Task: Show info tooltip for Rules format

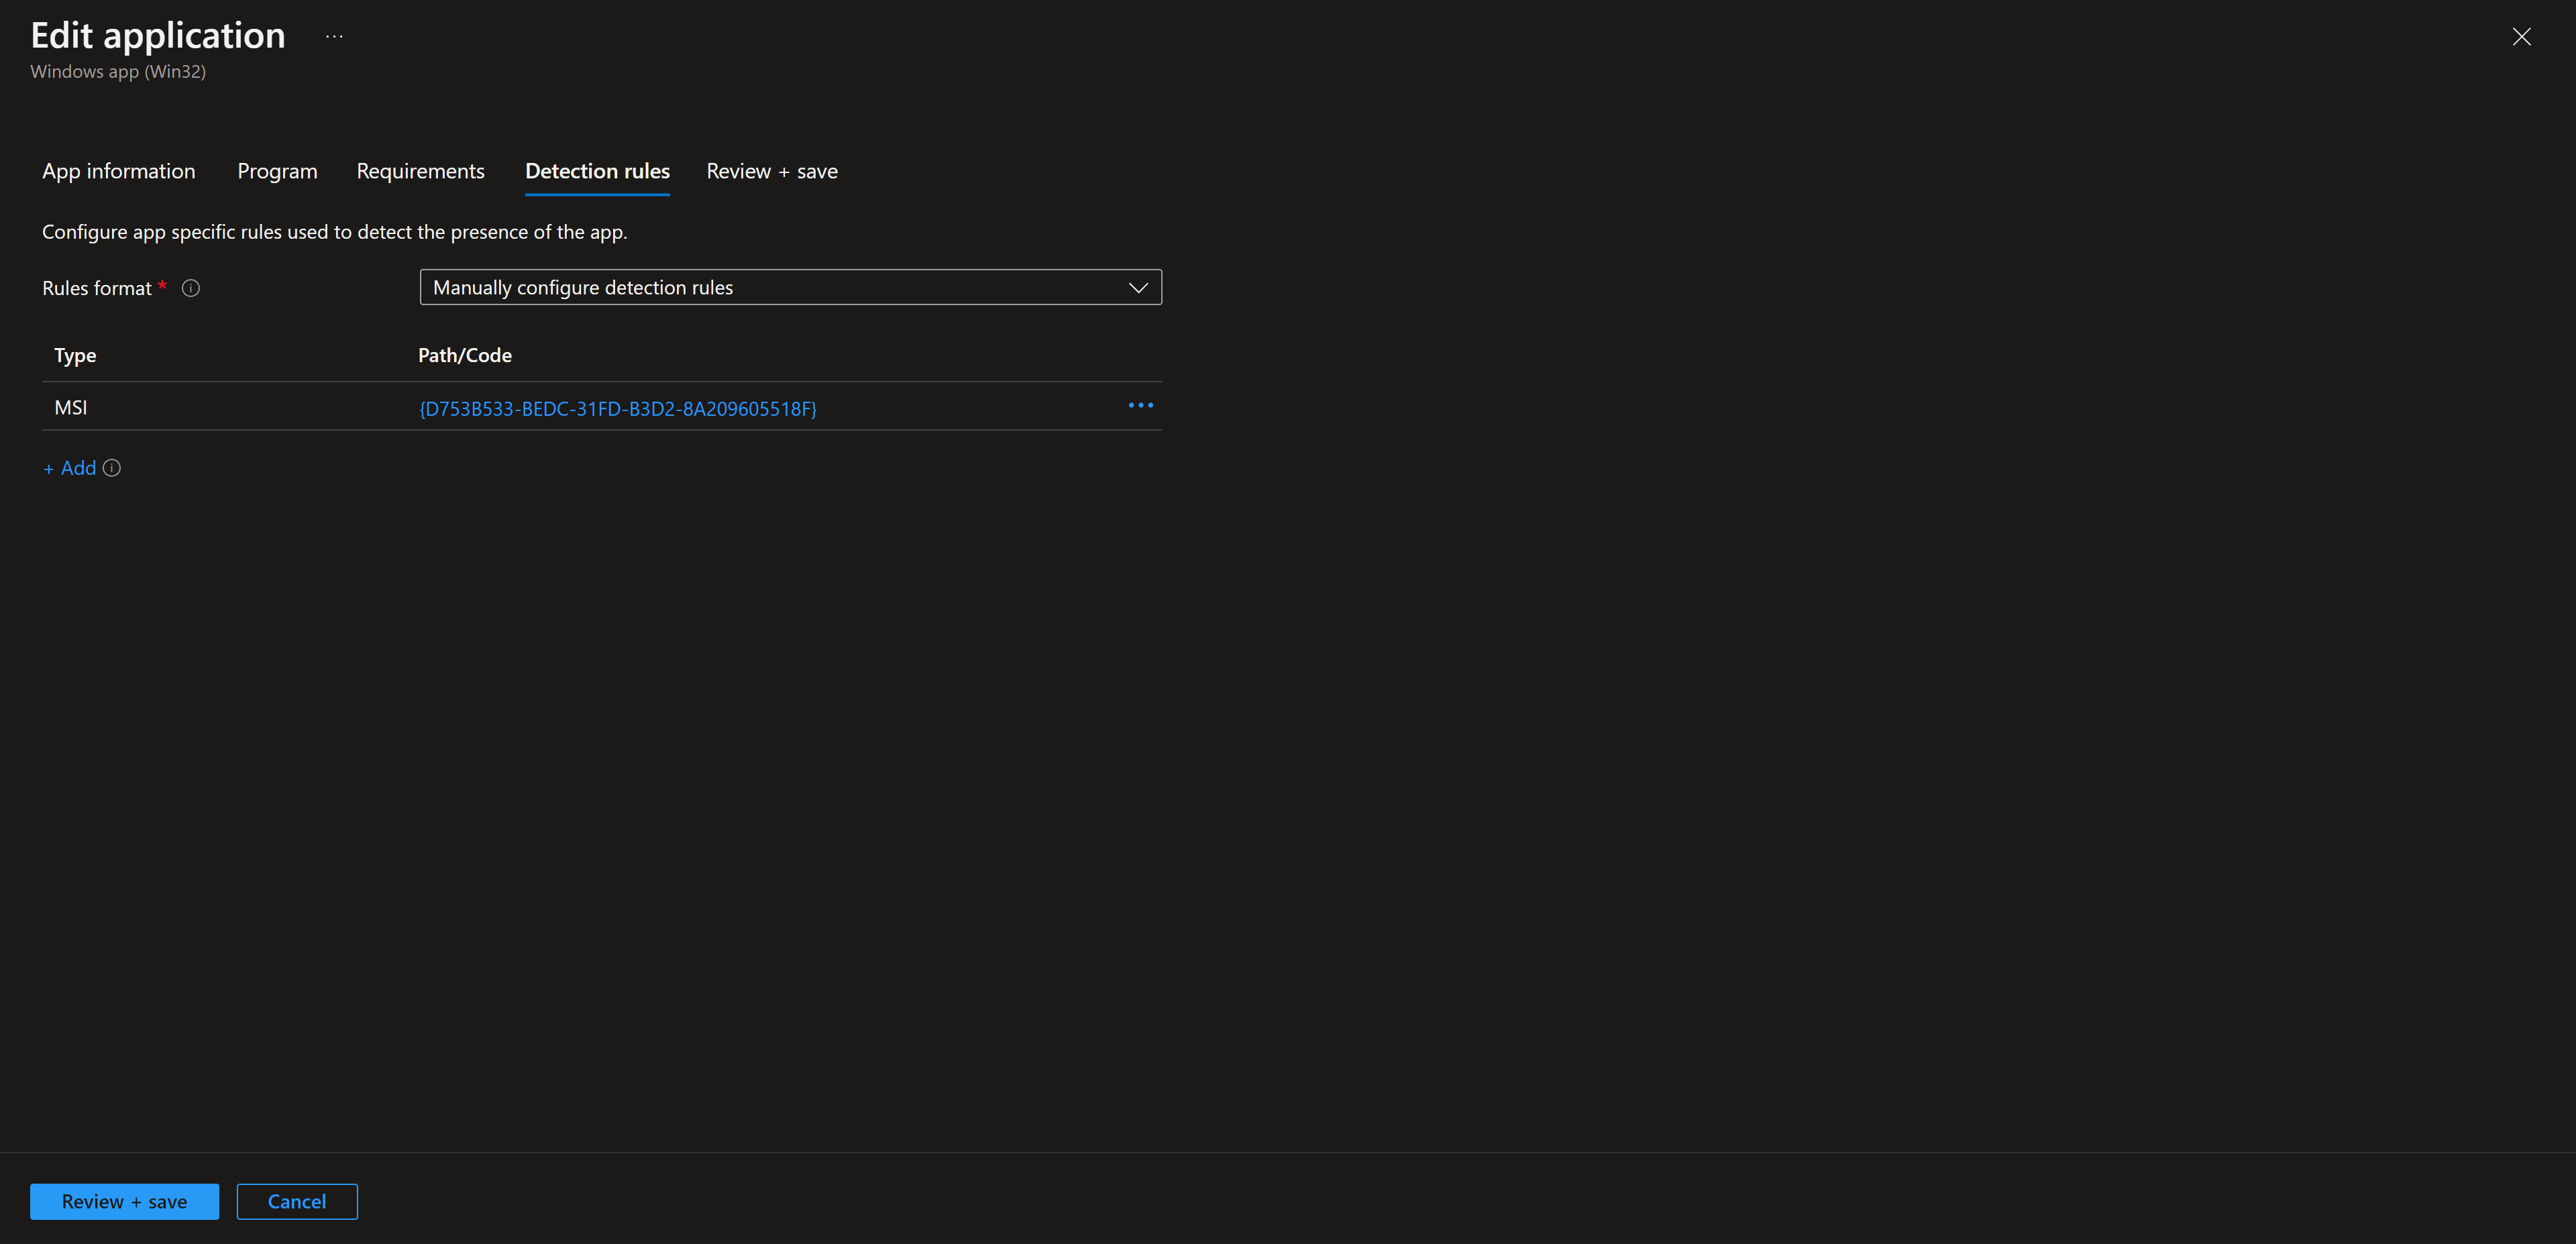Action: 191,288
